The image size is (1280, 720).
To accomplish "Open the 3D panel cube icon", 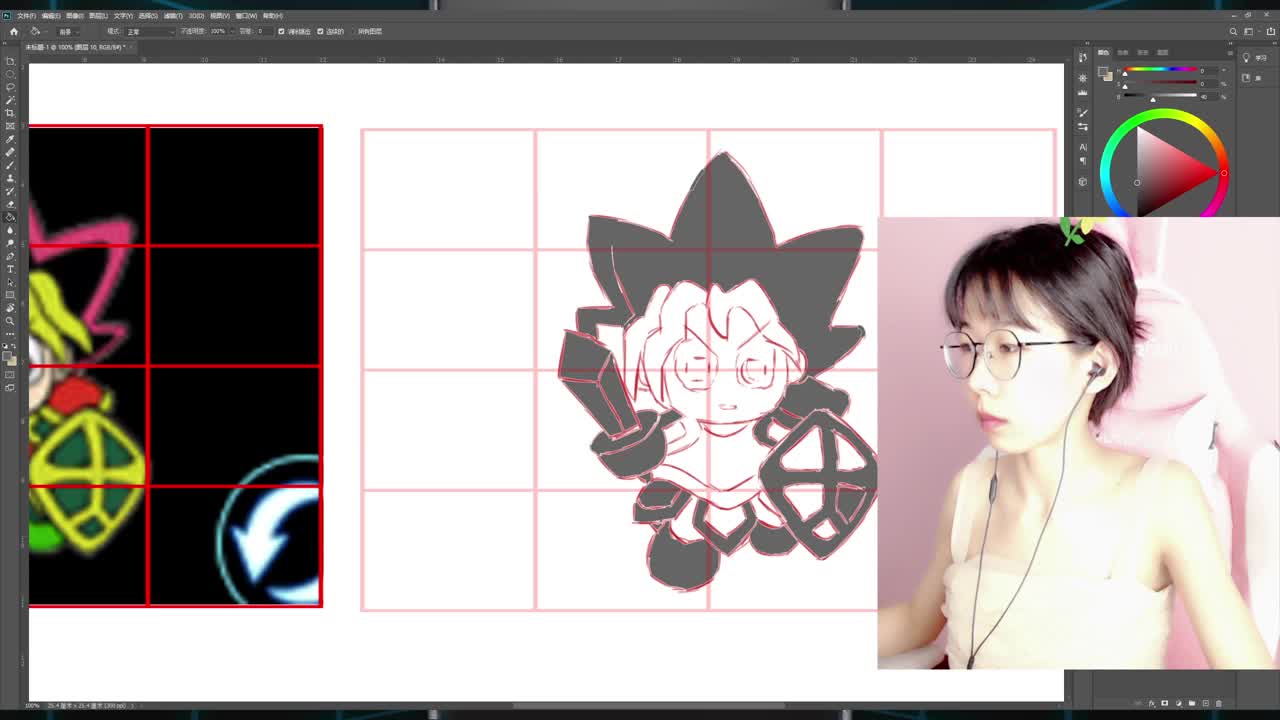I will [x=1083, y=182].
